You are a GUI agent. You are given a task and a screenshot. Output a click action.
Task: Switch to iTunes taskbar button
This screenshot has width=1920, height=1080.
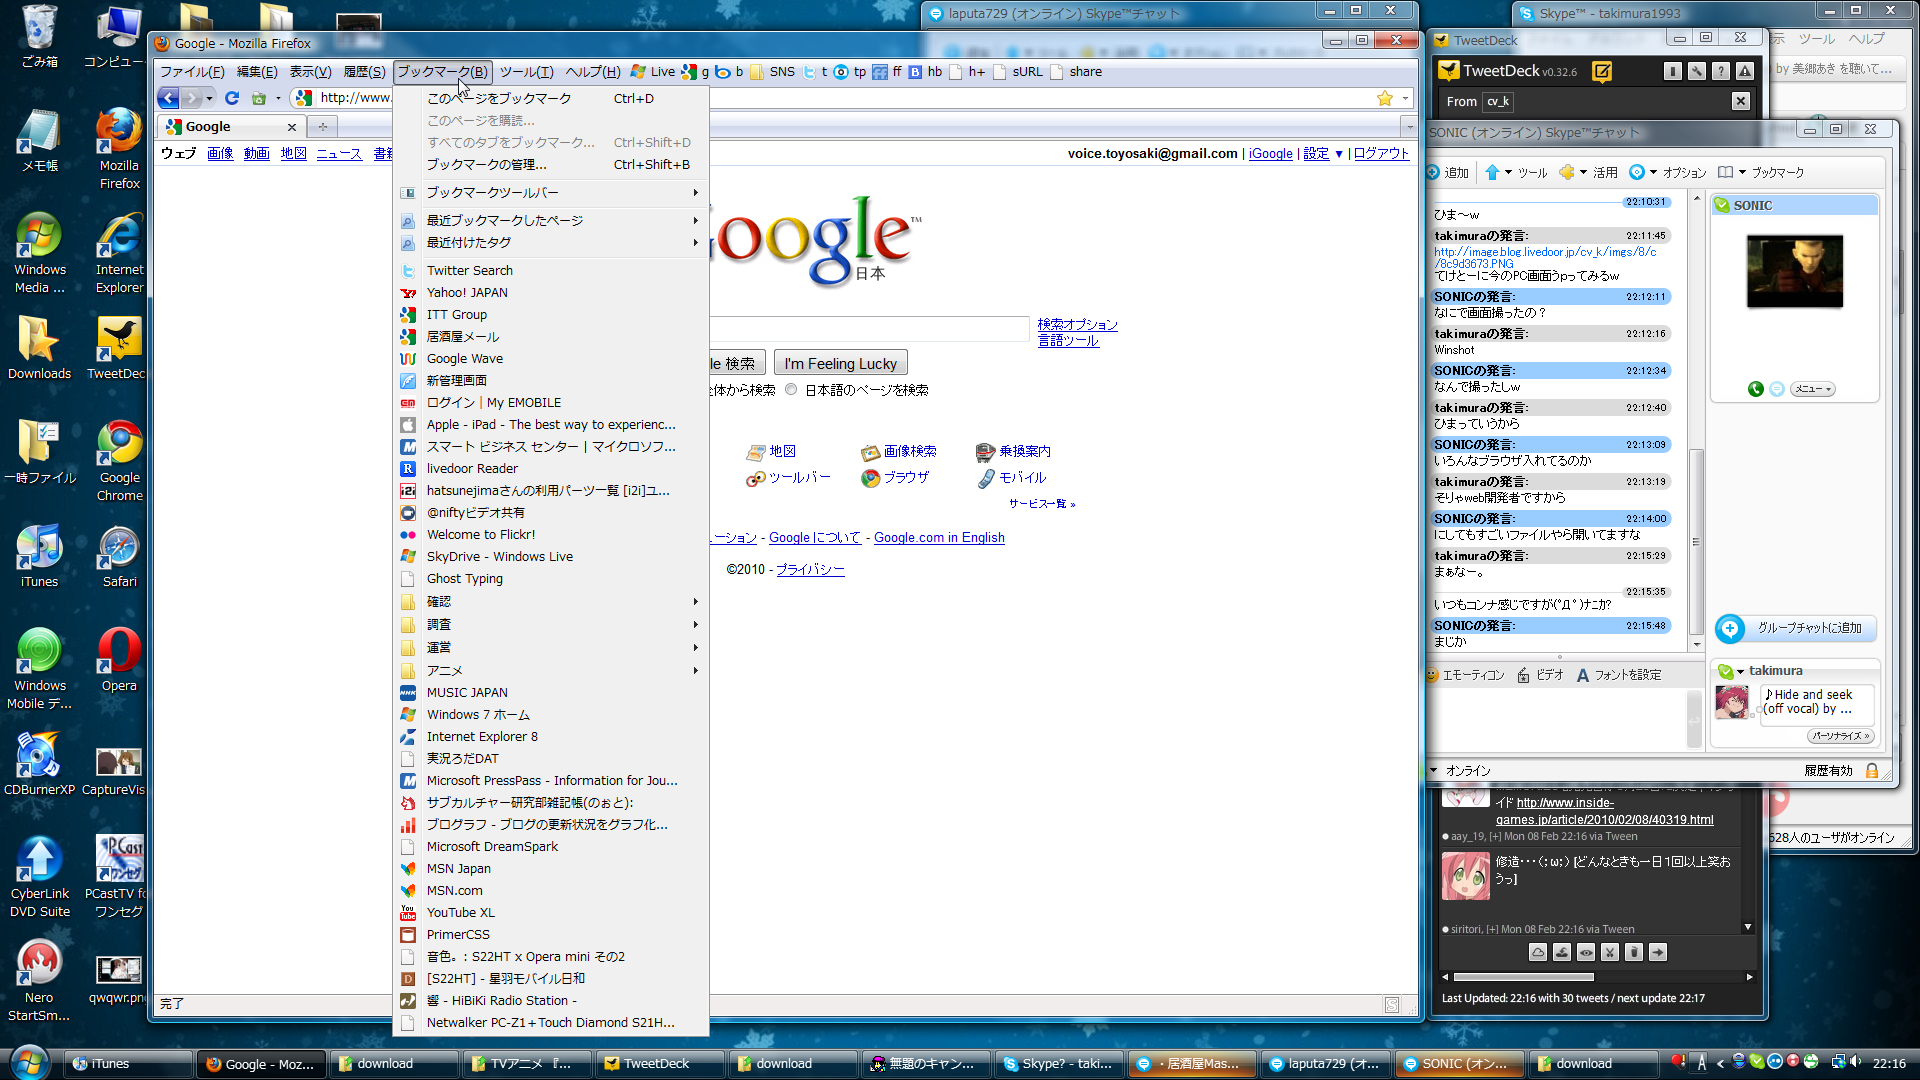pyautogui.click(x=129, y=1064)
